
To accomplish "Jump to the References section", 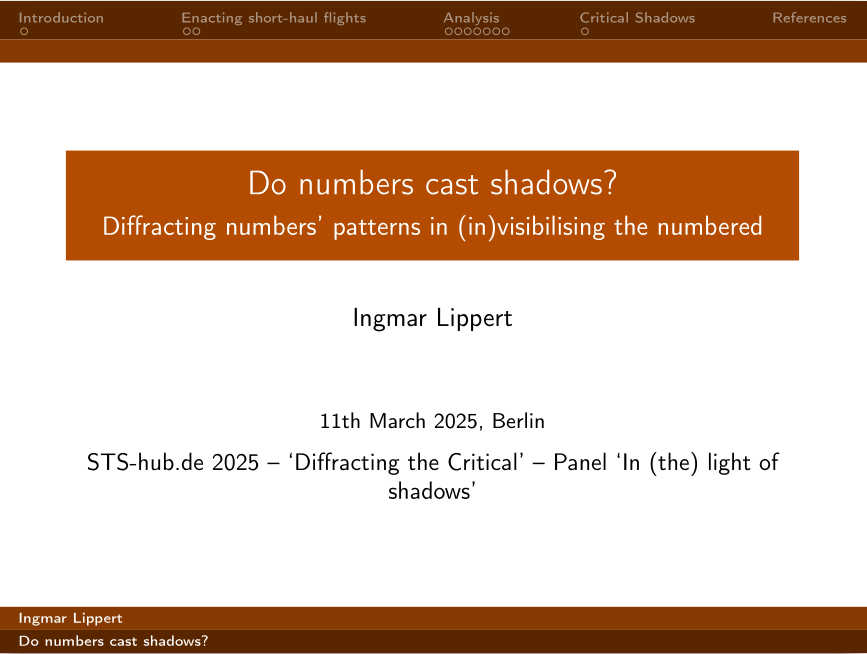I will pos(809,18).
